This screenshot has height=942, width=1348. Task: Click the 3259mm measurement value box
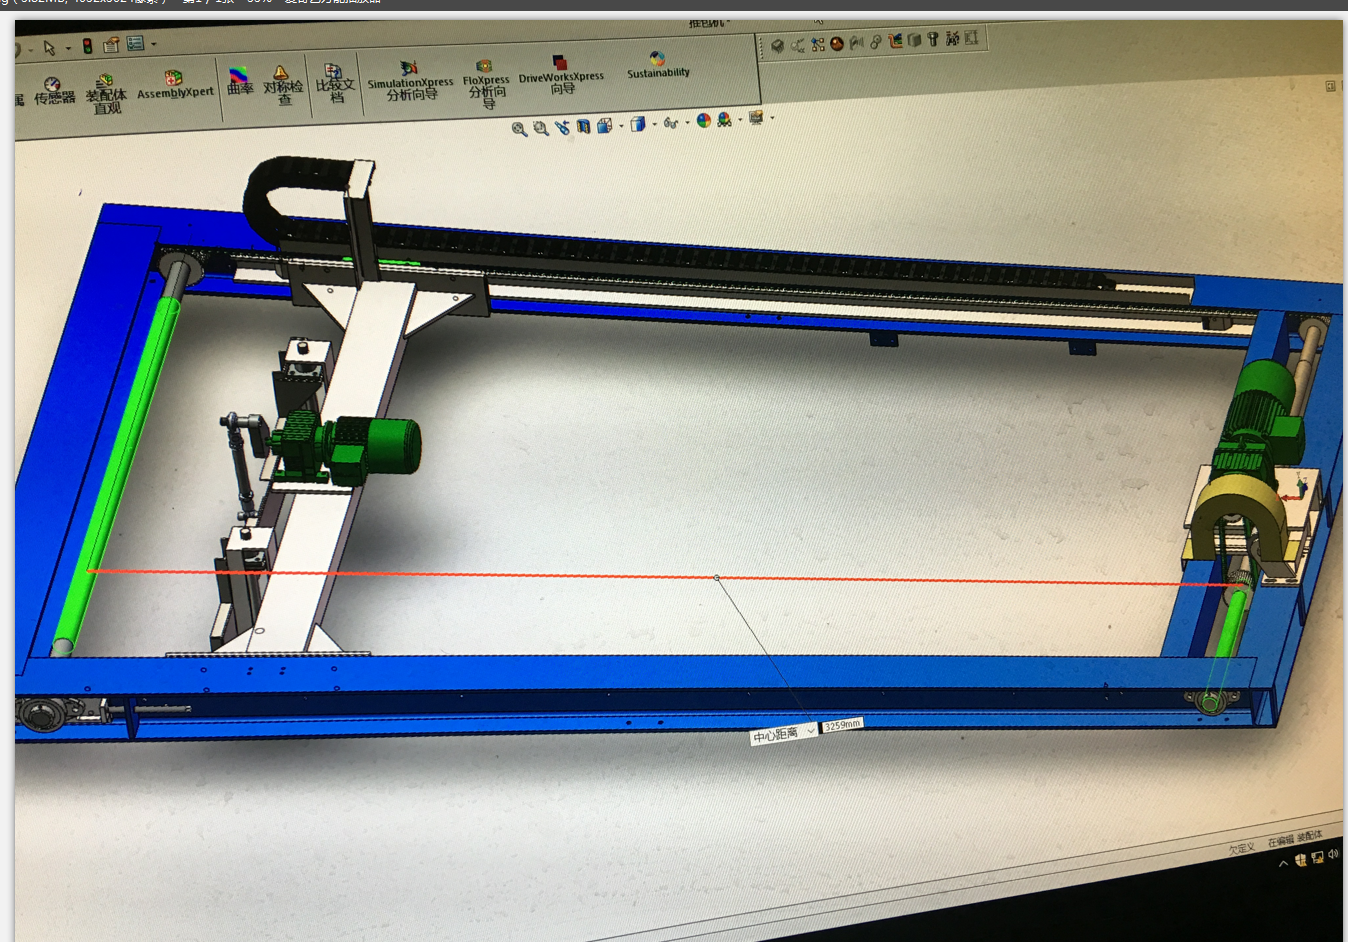tap(841, 725)
